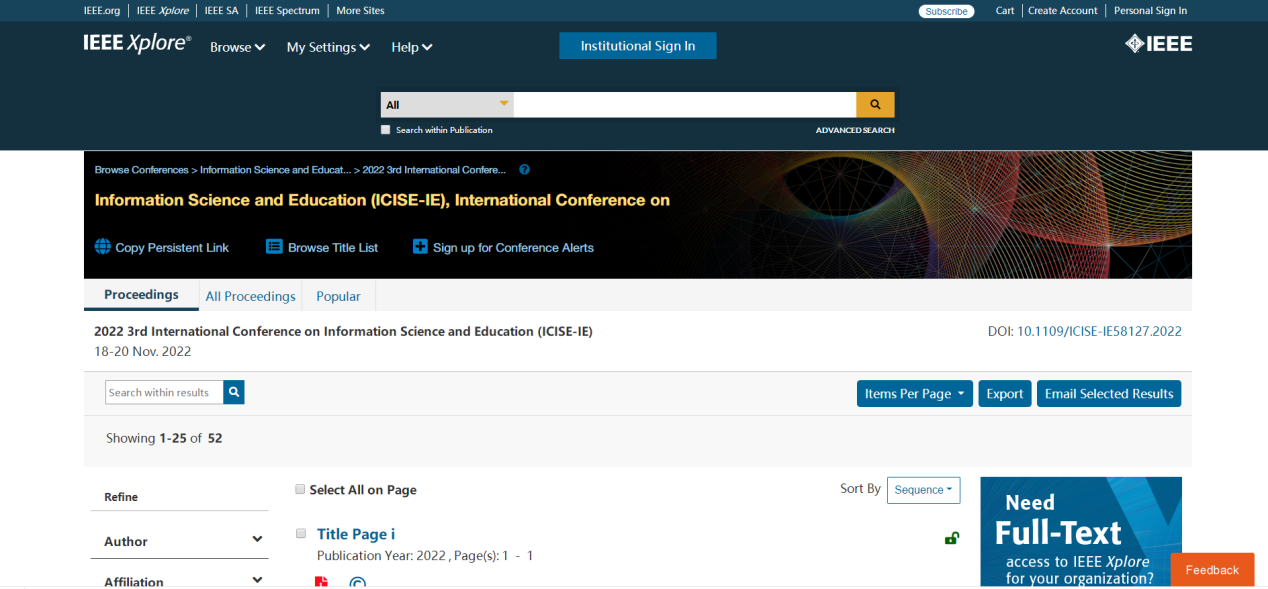This screenshot has height=589, width=1268.
Task: Click the Browse Title List link text
Action: (x=333, y=248)
